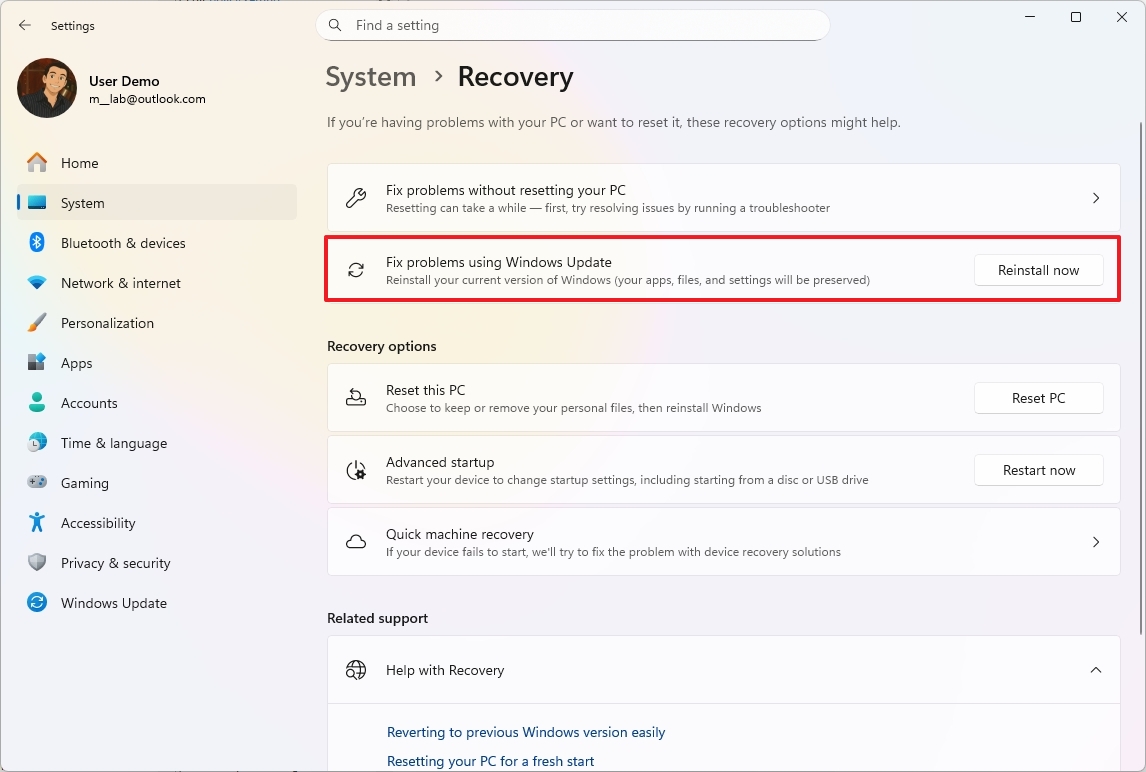Open Apps settings from the sidebar
Viewport: 1146px width, 772px height.
pyautogui.click(x=79, y=363)
